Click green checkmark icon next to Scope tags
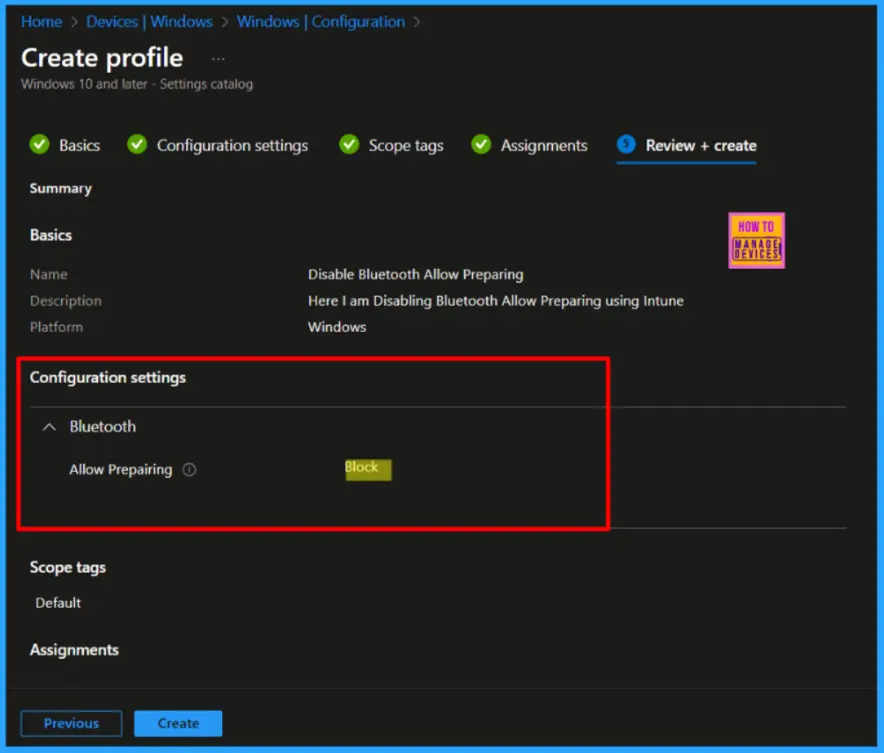This screenshot has width=884, height=753. [349, 145]
